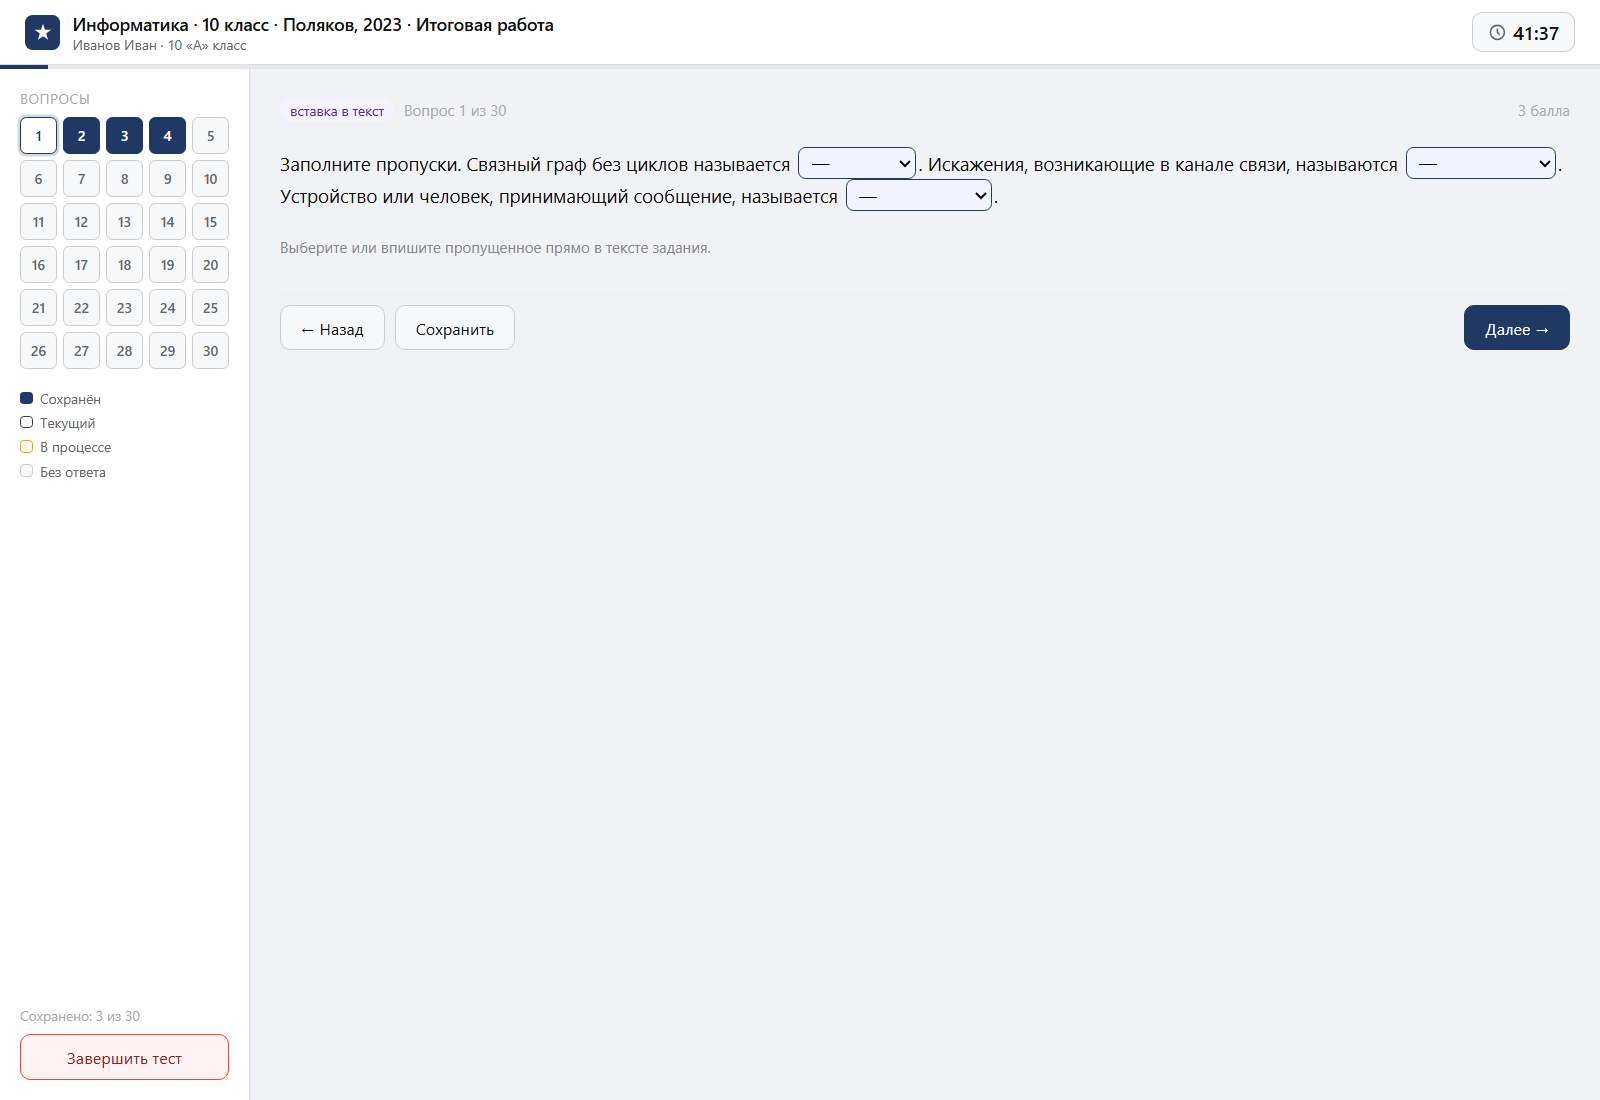Go to question 2
Viewport: 1600px width, 1100px height.
81,136
